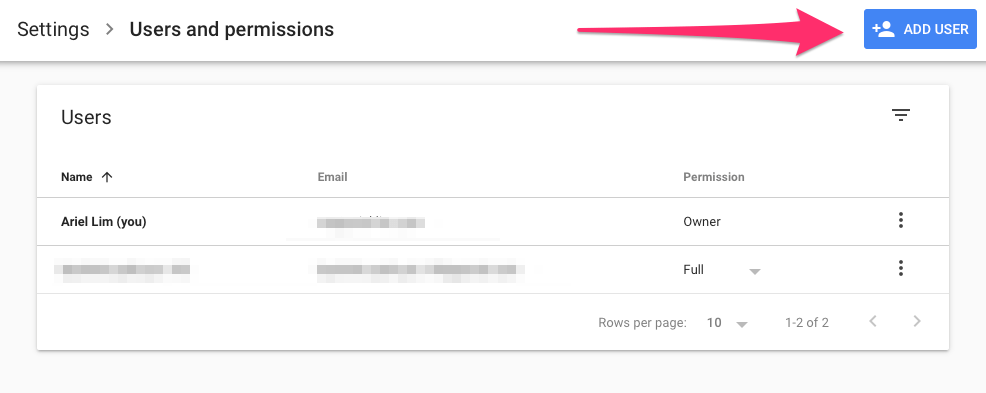Viewport: 986px width, 393px height.
Task: Sort by the Permission column header
Action: [x=714, y=177]
